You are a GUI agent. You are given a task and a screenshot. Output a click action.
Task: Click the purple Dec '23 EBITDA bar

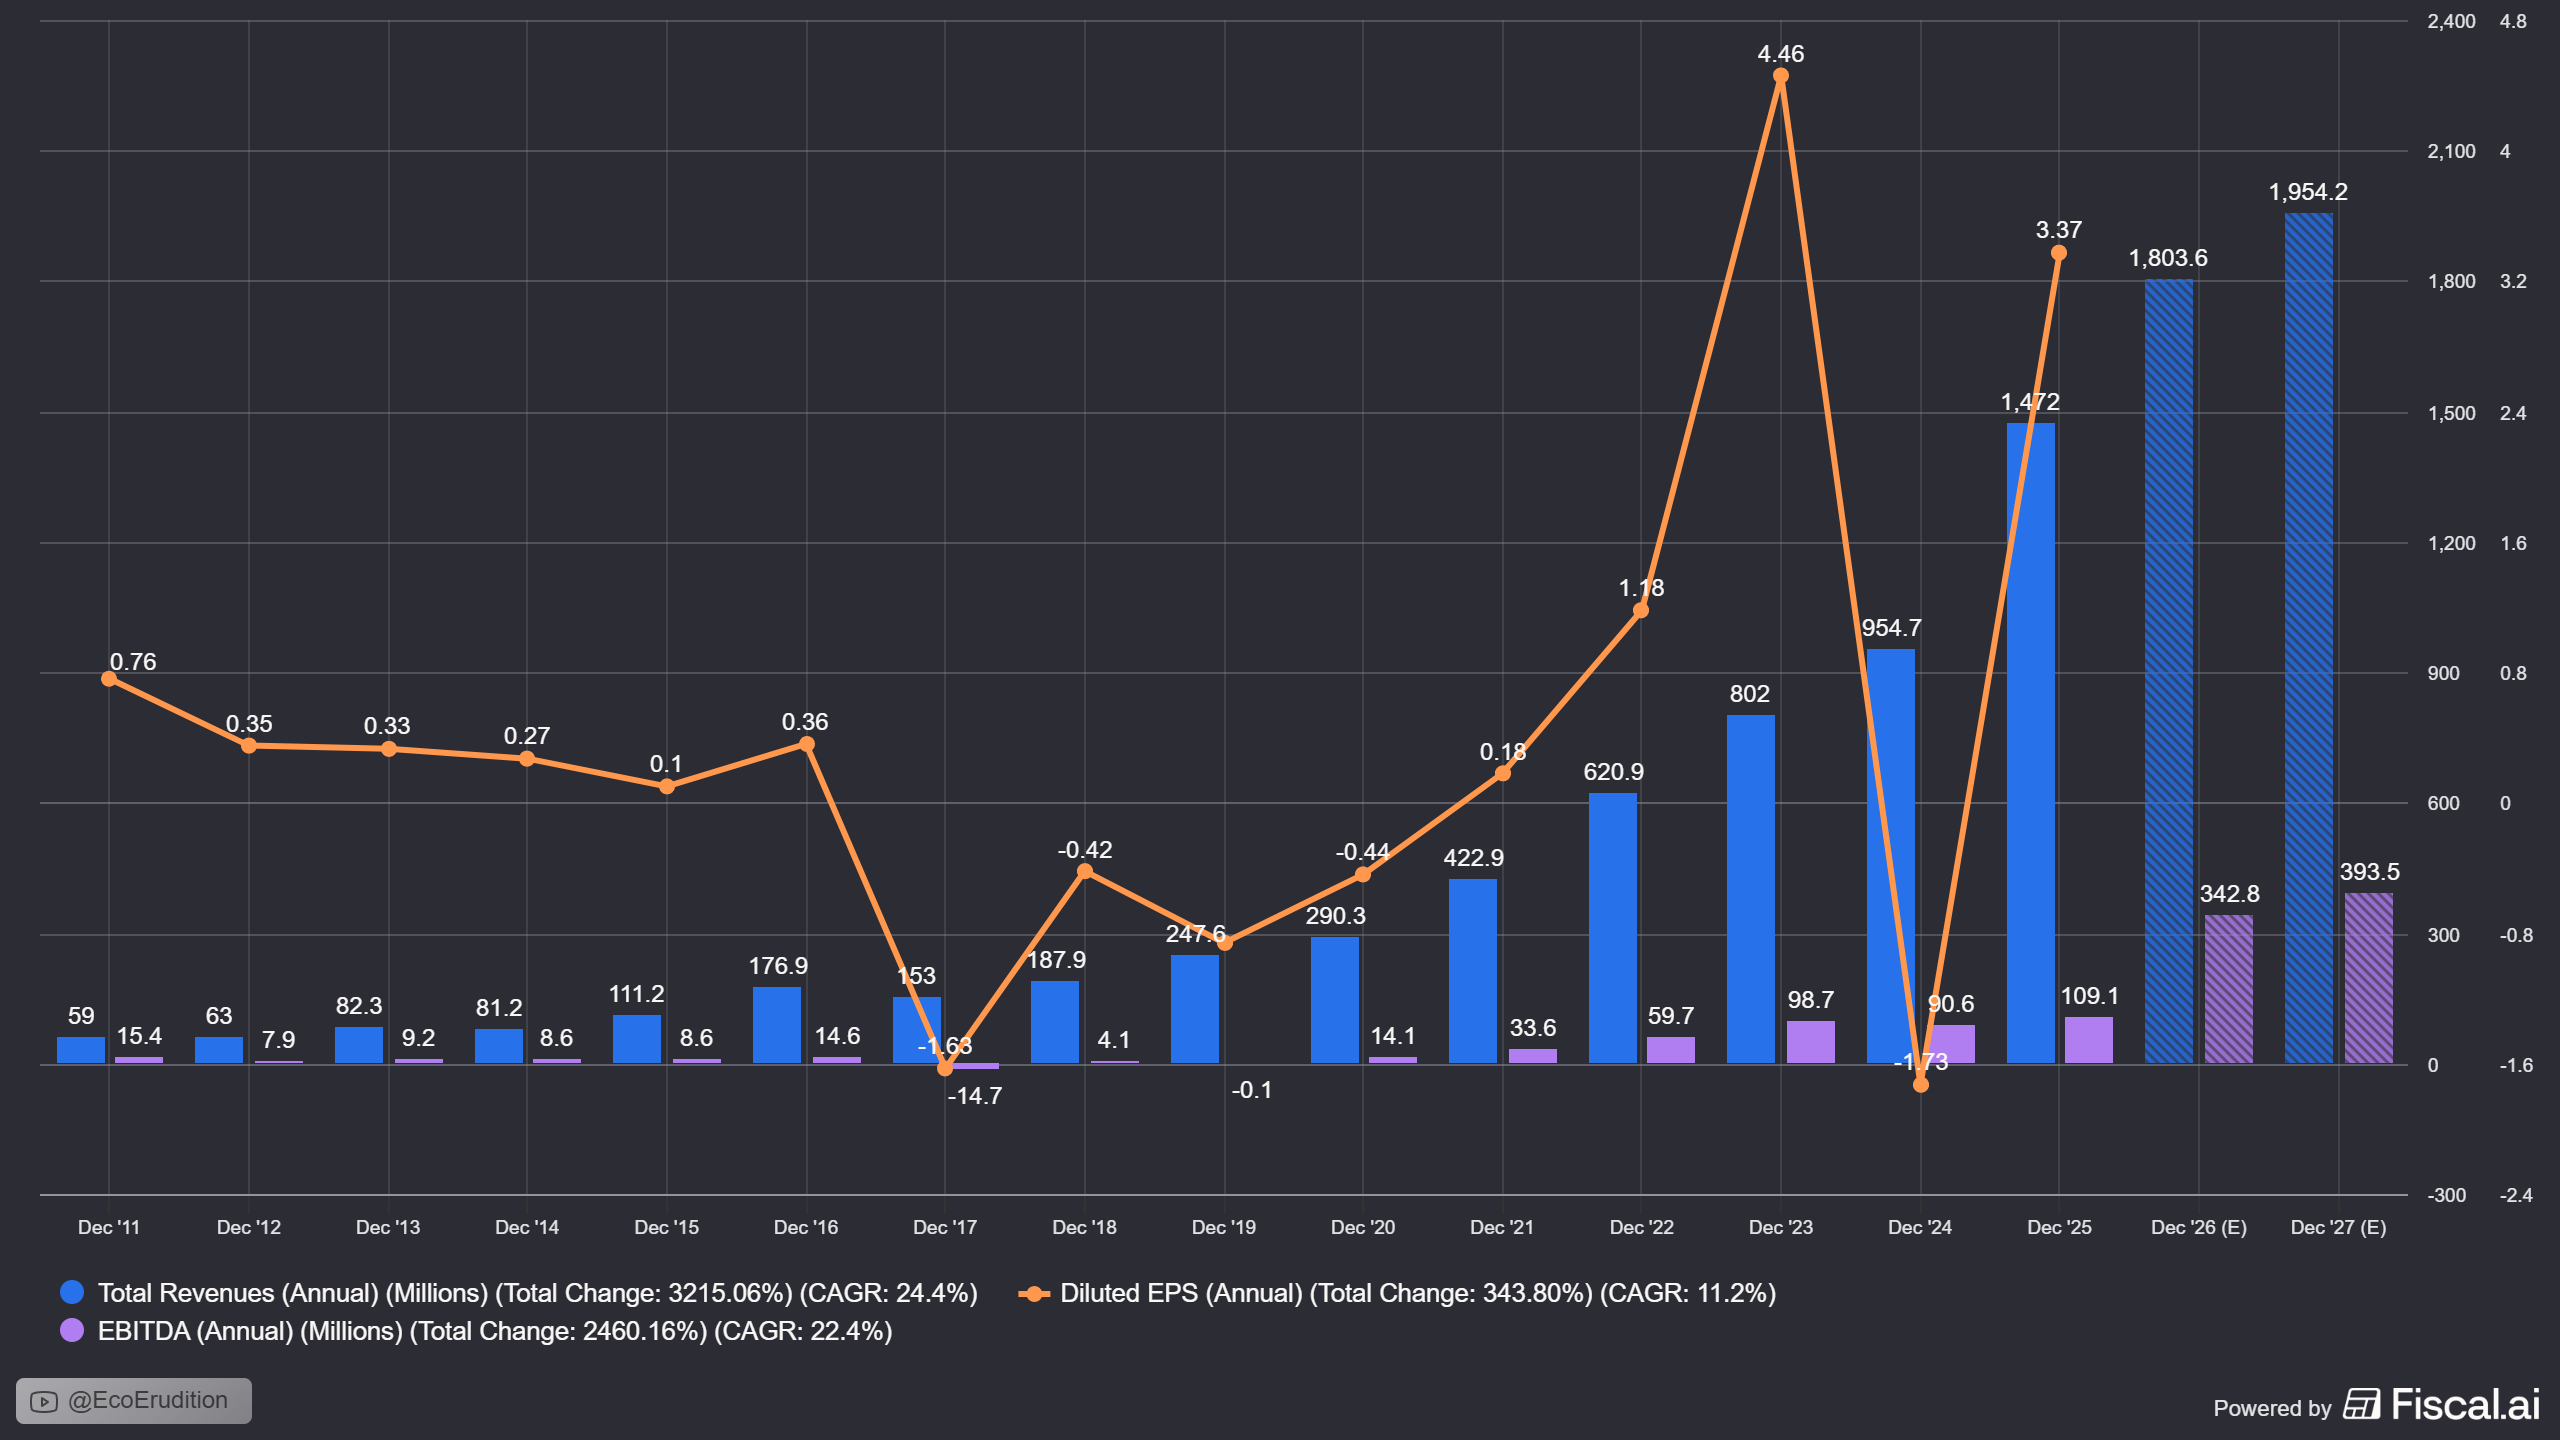[1811, 1042]
